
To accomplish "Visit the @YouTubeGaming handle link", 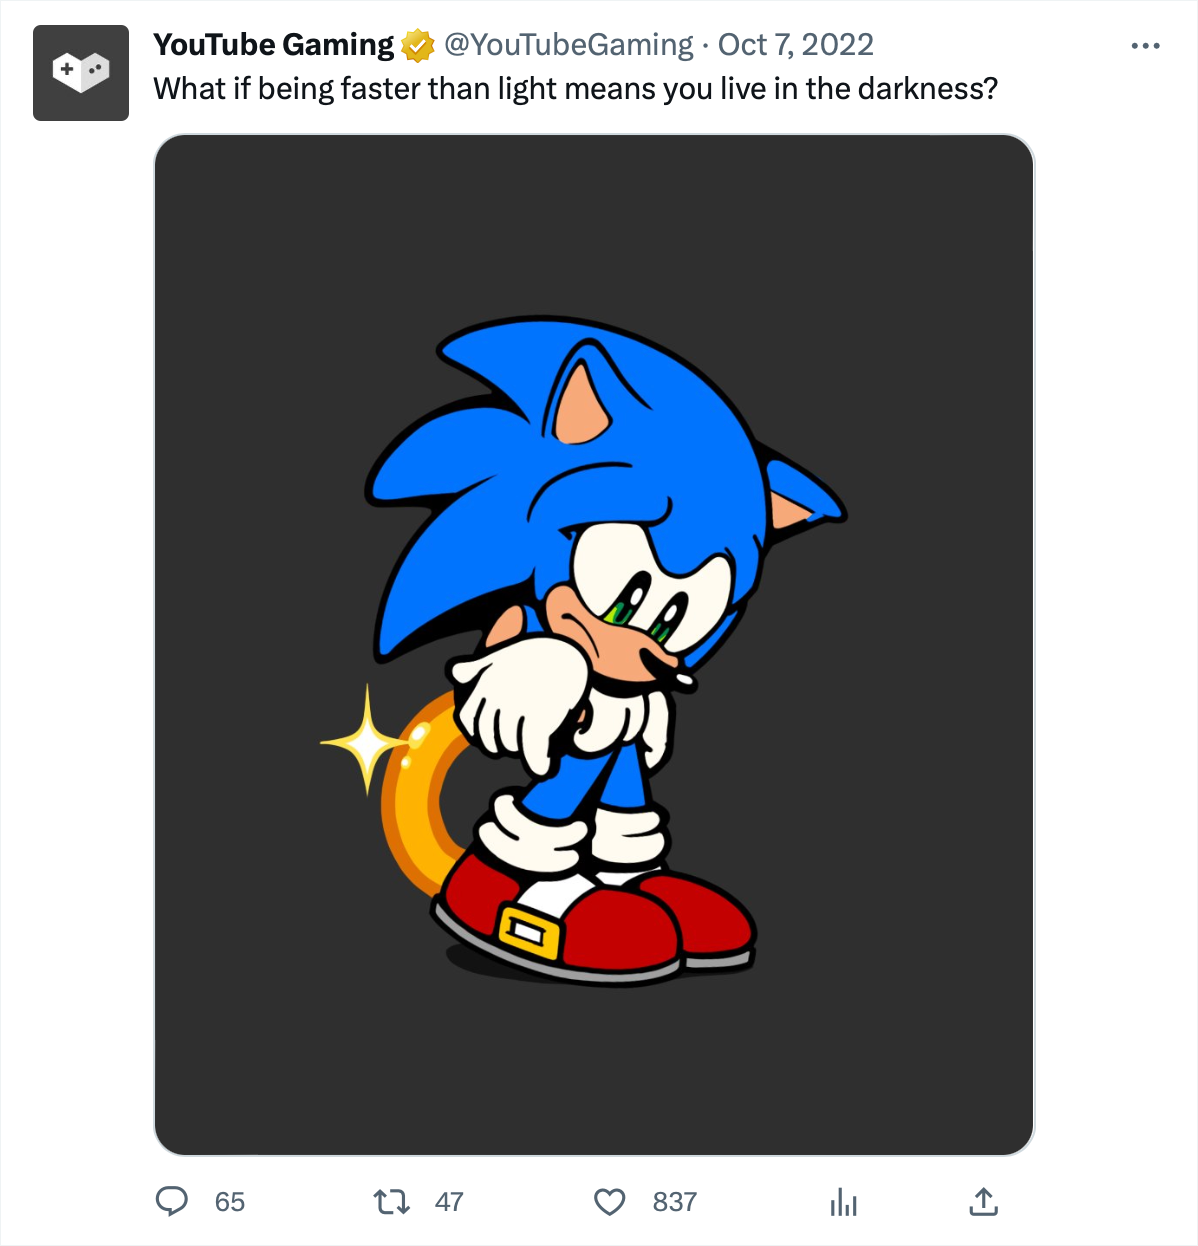I will [x=568, y=45].
